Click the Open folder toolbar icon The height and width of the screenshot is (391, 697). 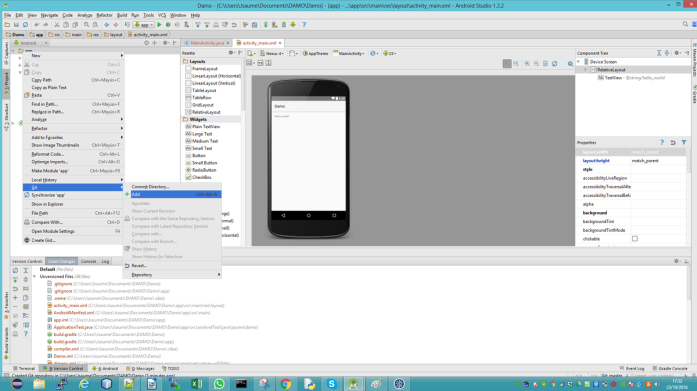[x=7, y=25]
